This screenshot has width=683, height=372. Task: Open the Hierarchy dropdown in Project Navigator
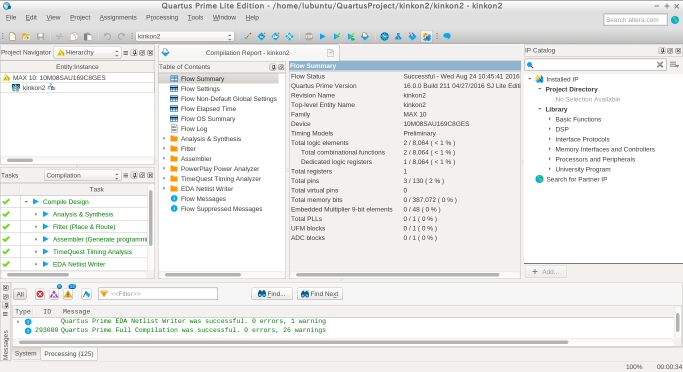tap(87, 53)
